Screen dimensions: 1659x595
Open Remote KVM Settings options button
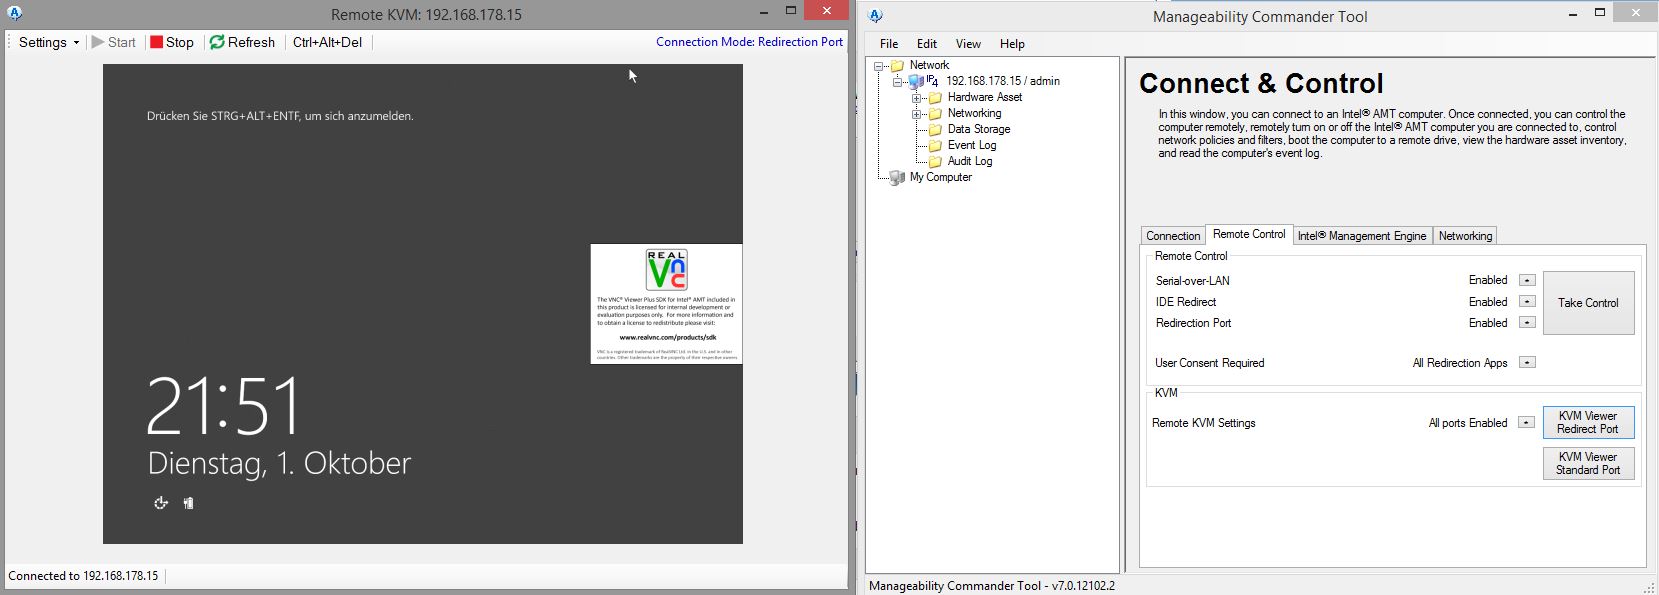pos(1526,422)
